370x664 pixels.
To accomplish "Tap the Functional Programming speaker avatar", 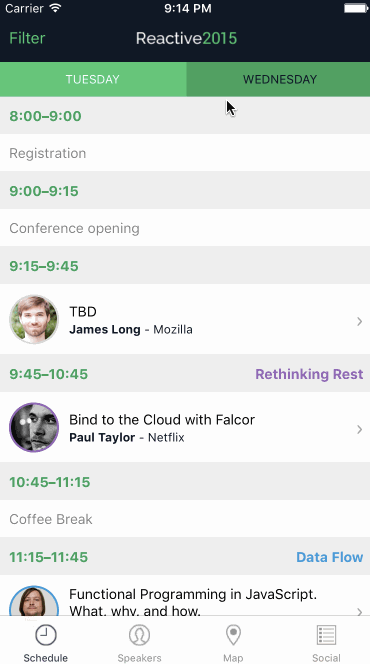I will (34, 601).
